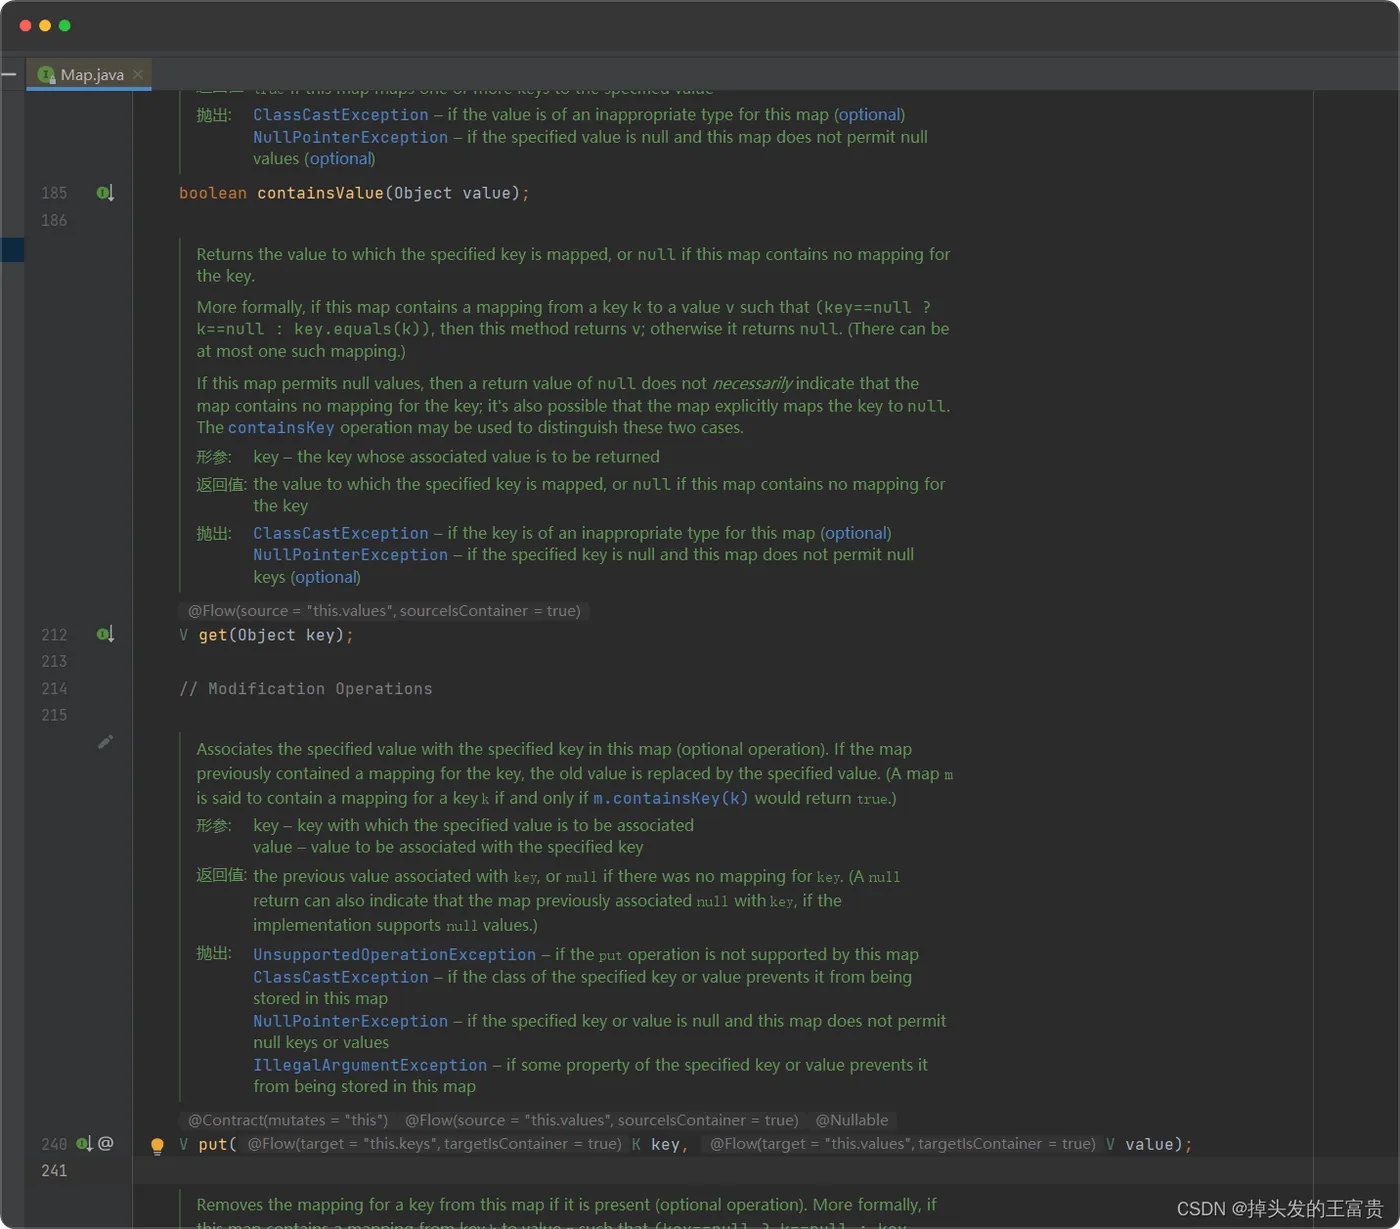Viewport: 1400px width, 1229px height.
Task: Close the Map.java tab
Action: coord(138,75)
